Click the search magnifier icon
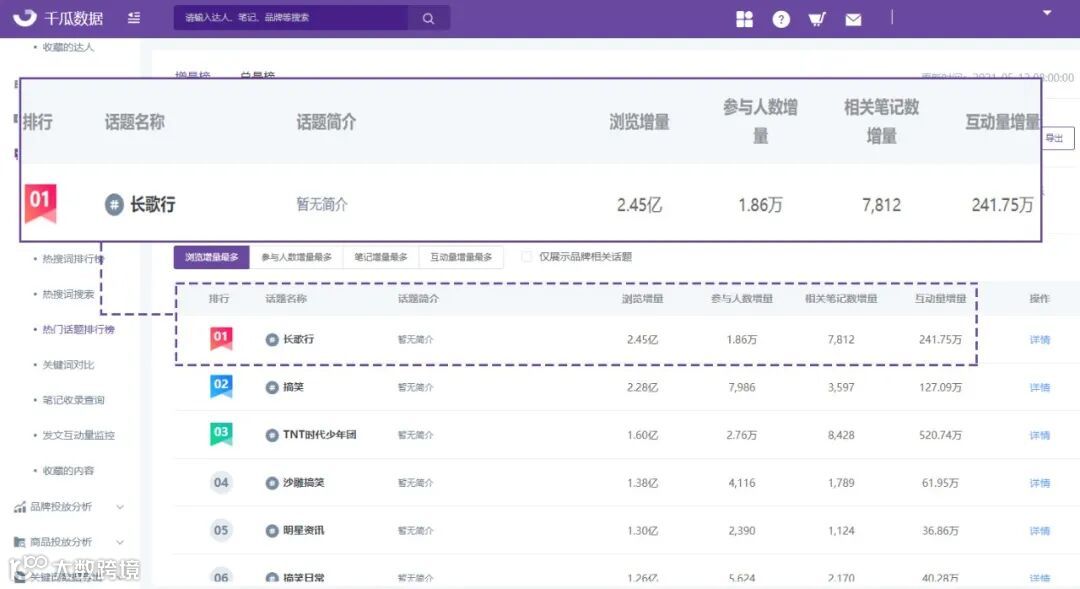Screen dimensions: 1080x589 coord(428,19)
